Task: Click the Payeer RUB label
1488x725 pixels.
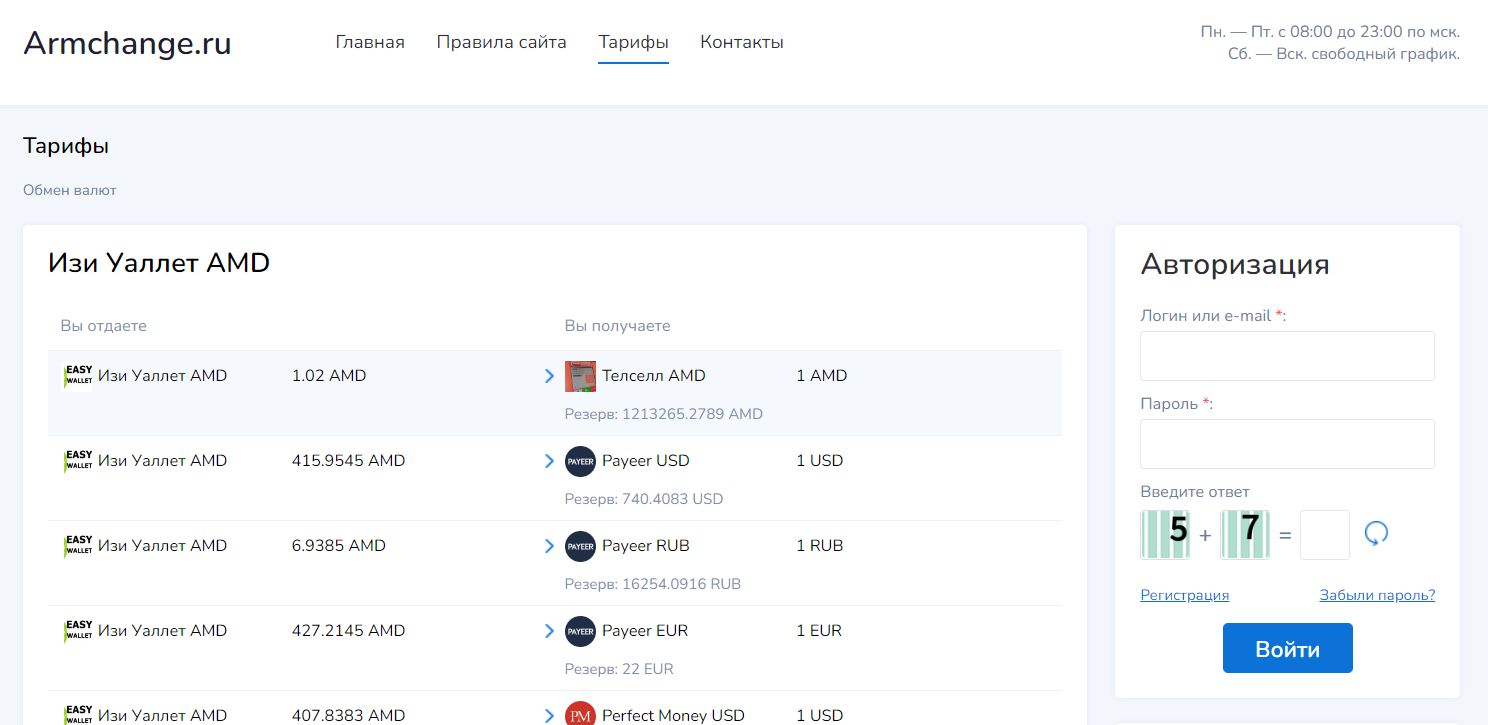Action: click(646, 546)
